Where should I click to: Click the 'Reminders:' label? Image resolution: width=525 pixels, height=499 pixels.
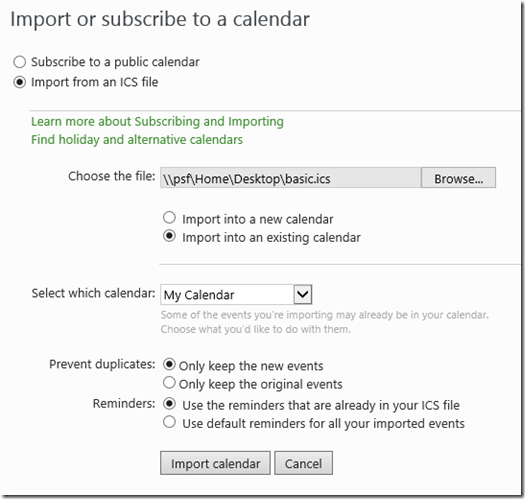pos(124,404)
